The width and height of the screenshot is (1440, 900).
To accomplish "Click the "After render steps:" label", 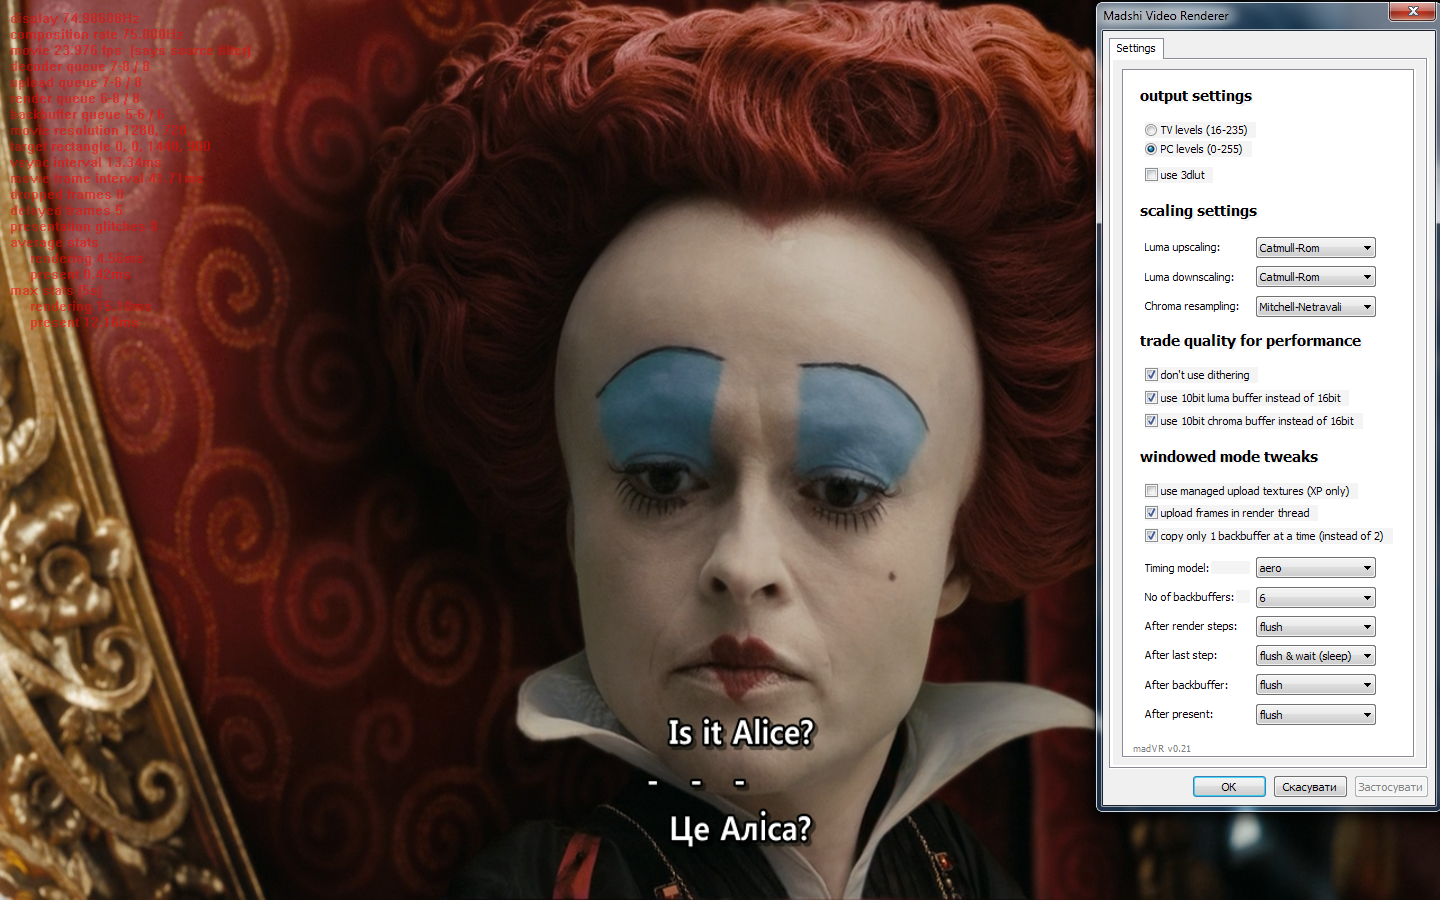I will [1191, 626].
